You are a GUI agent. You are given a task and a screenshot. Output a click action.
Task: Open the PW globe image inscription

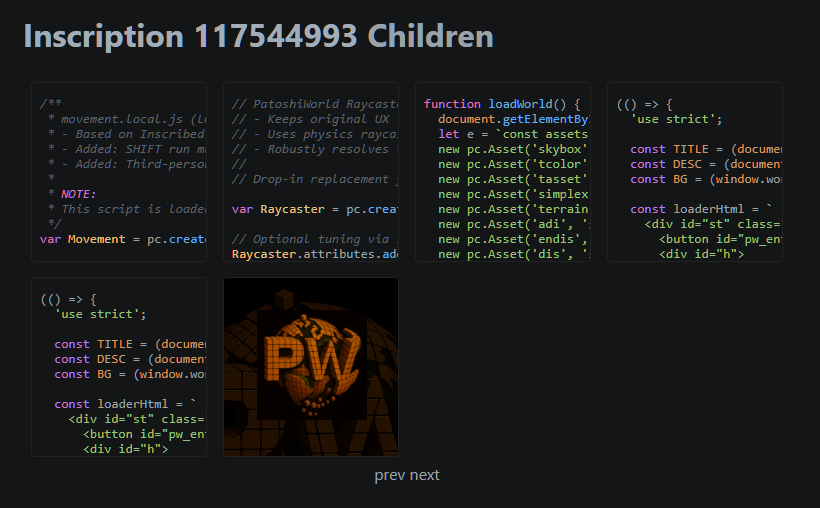pyautogui.click(x=311, y=367)
